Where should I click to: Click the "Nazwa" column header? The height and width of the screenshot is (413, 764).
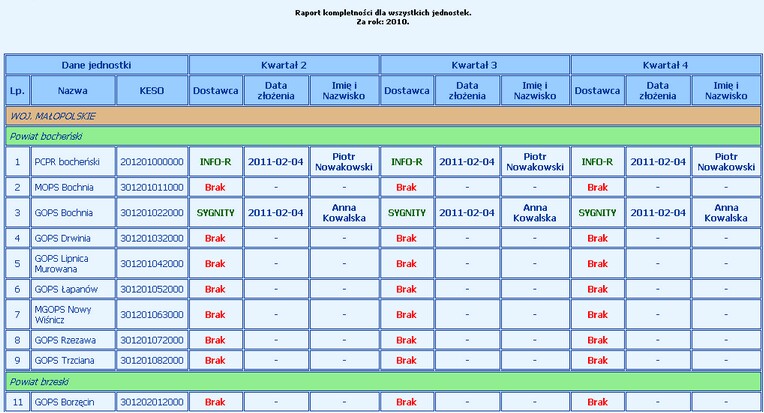pyautogui.click(x=73, y=90)
